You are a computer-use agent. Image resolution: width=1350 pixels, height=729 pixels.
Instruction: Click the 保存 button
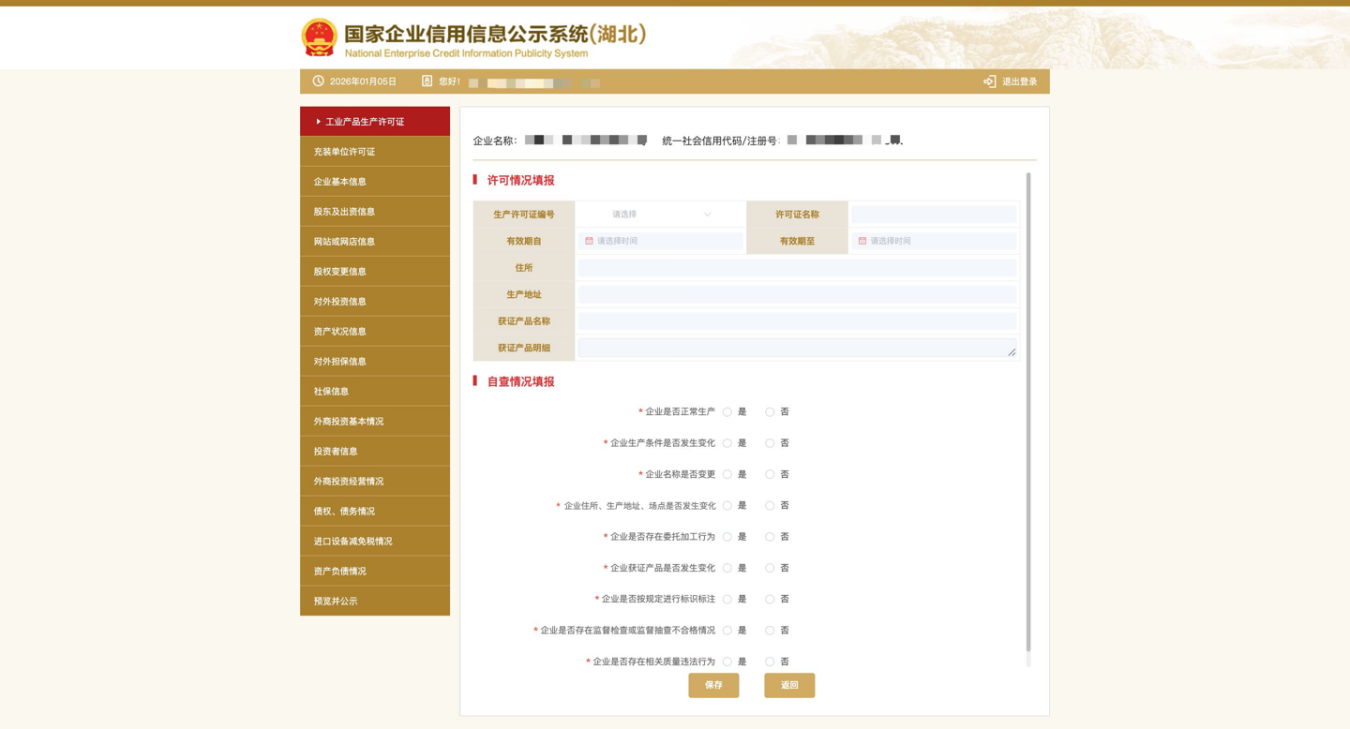pos(713,685)
